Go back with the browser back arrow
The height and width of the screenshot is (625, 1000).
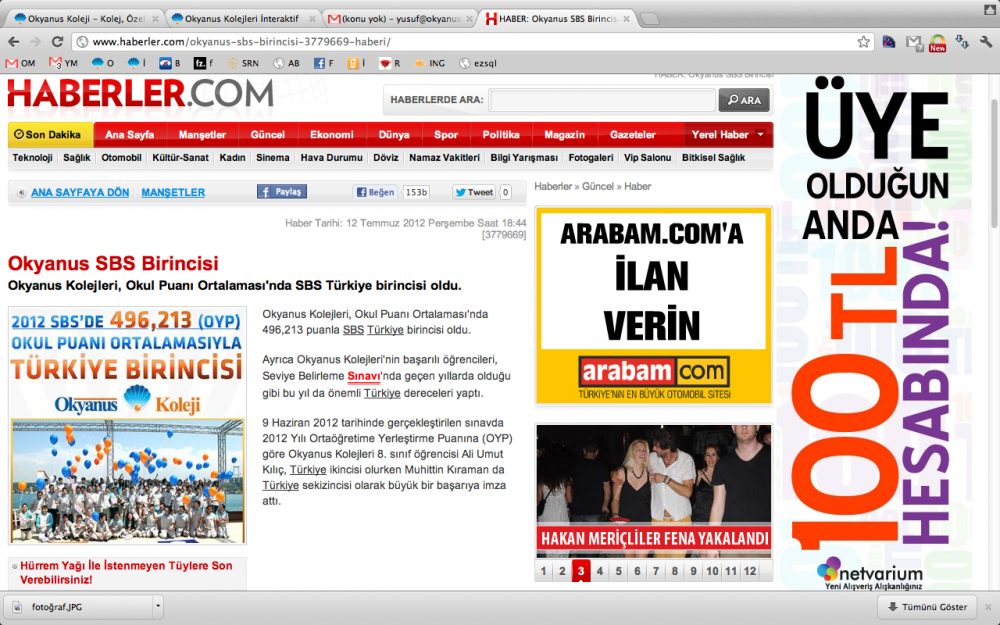point(13,42)
